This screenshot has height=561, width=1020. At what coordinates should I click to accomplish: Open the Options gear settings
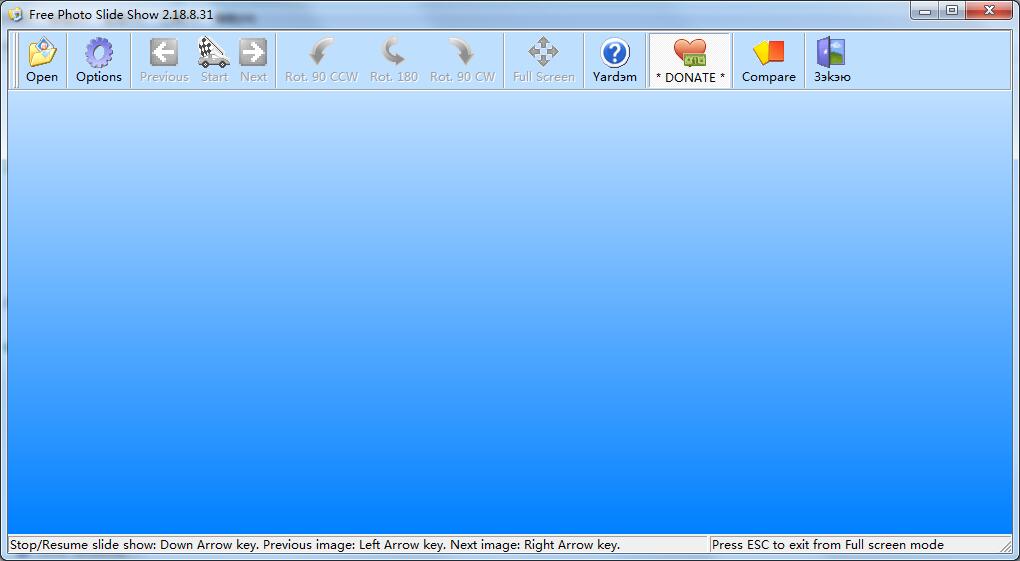pos(99,61)
